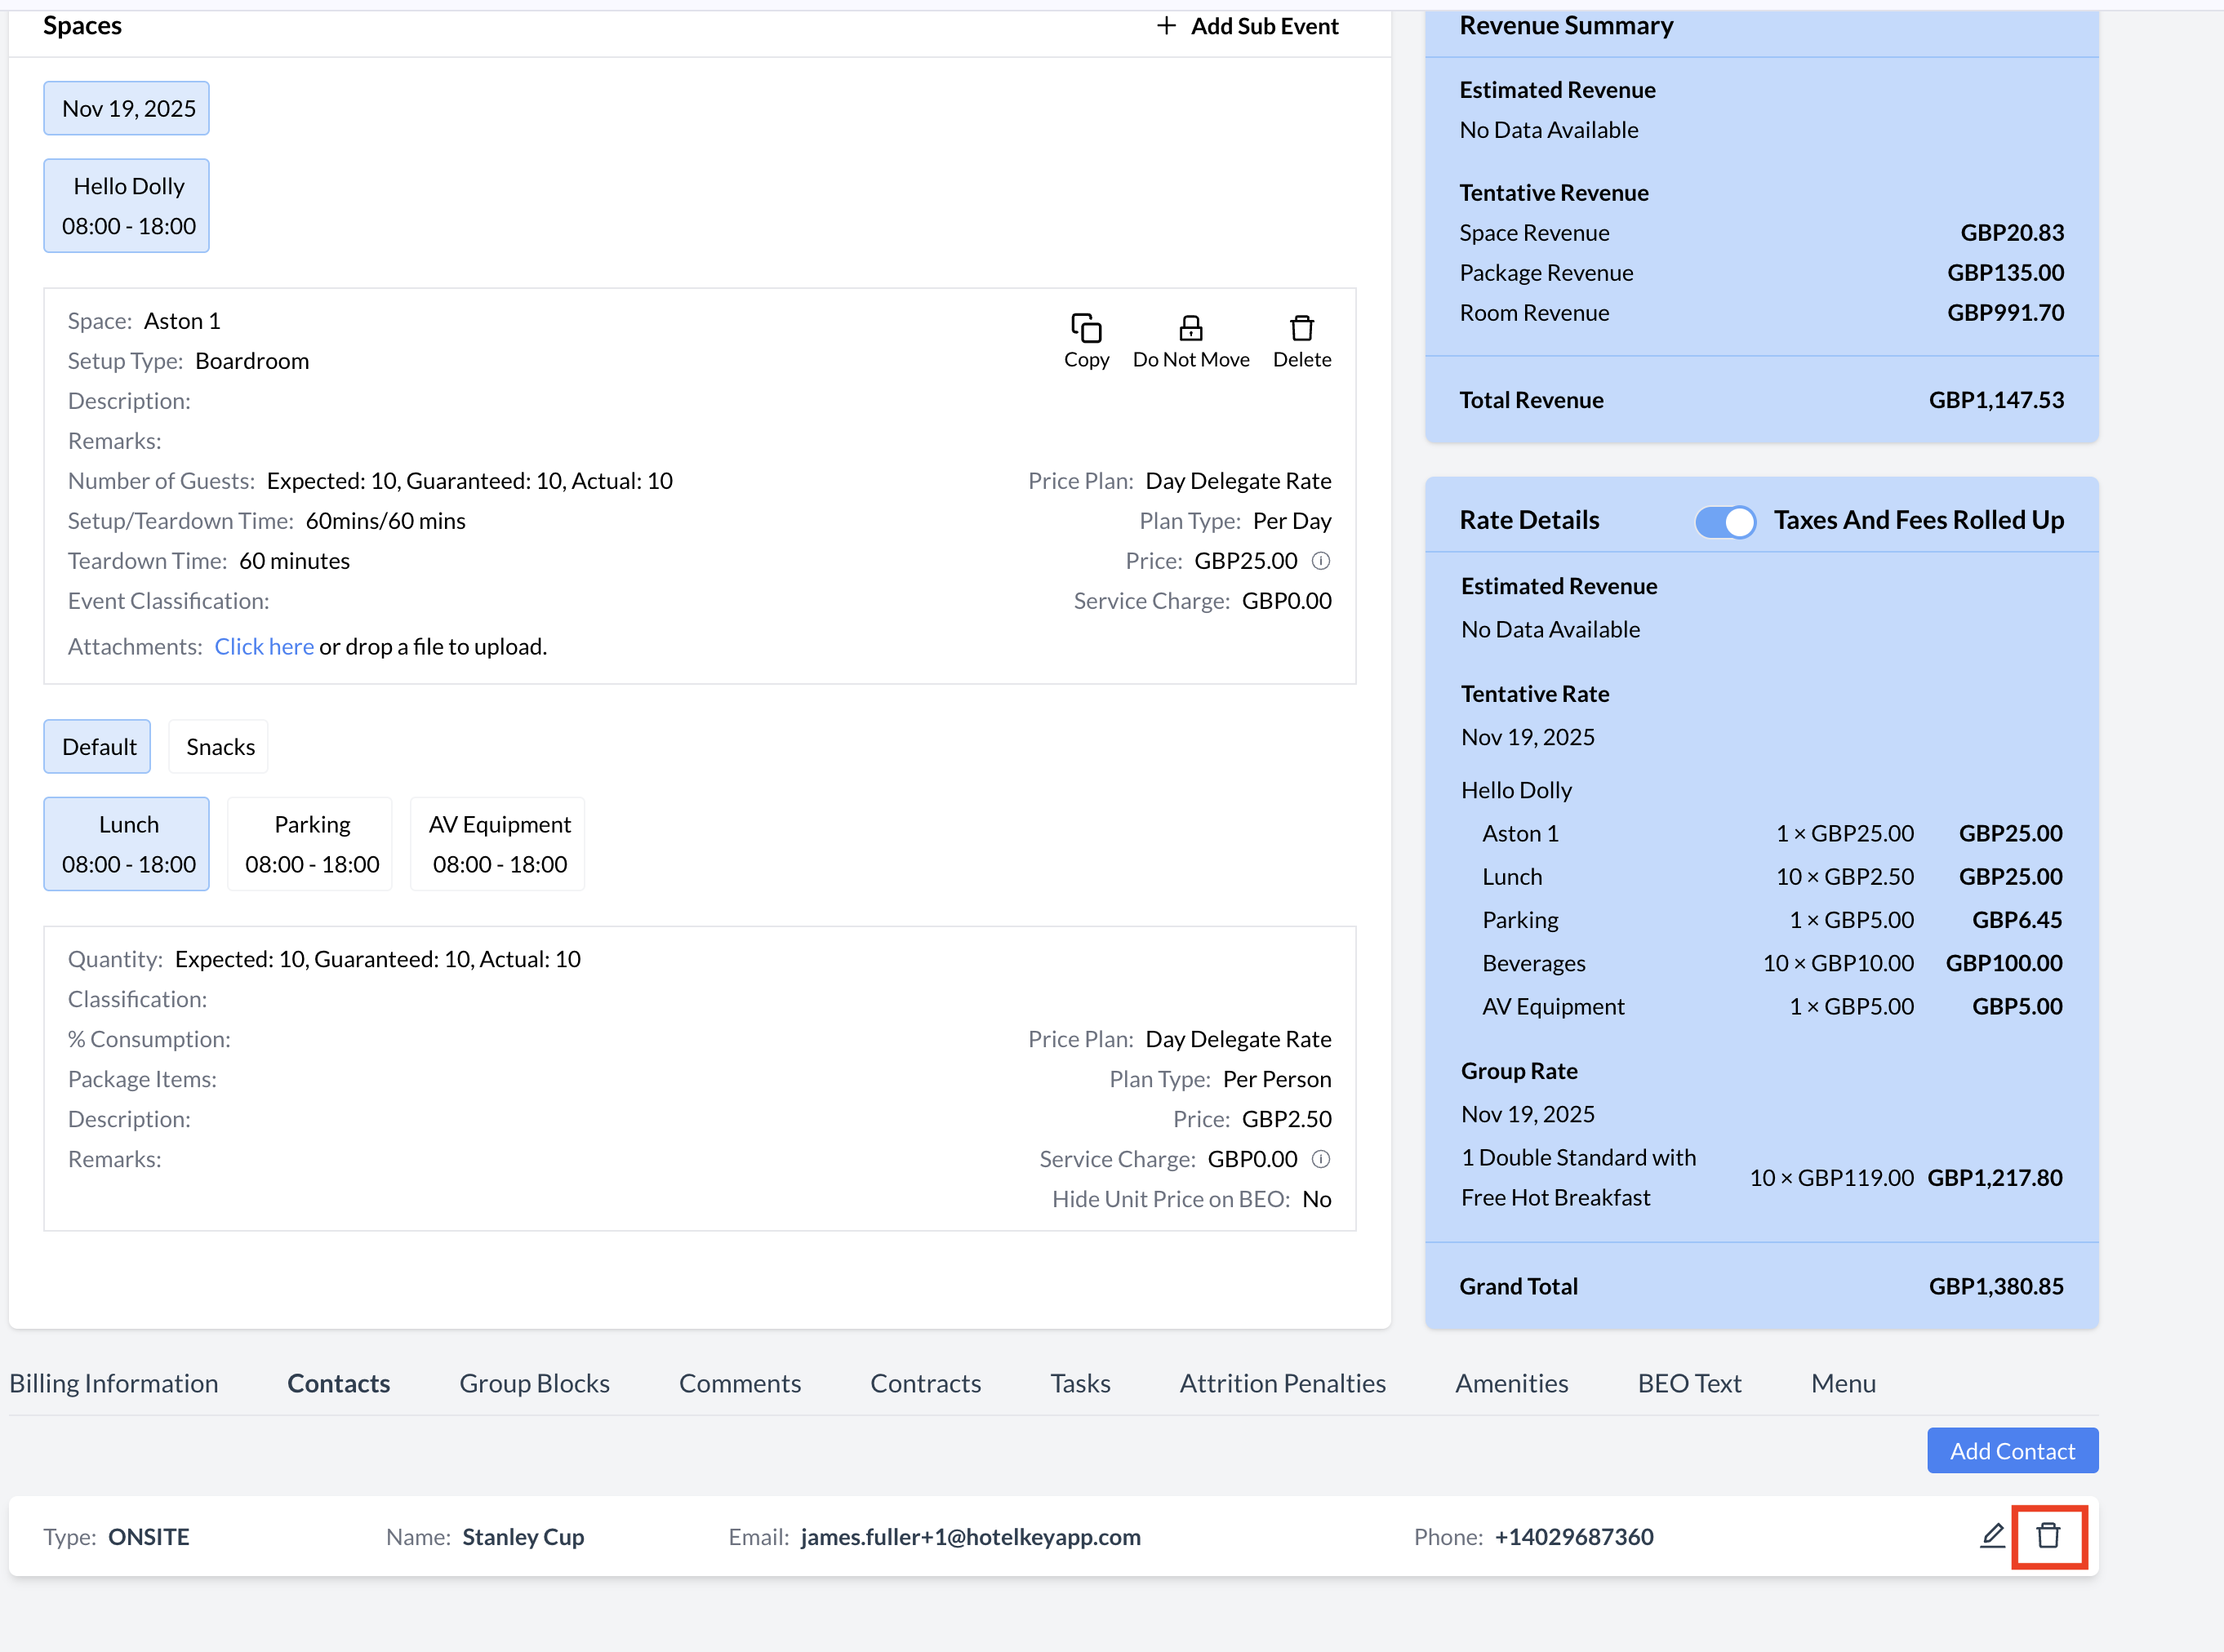
Task: Select the AV Equipment package item
Action: click(x=498, y=844)
